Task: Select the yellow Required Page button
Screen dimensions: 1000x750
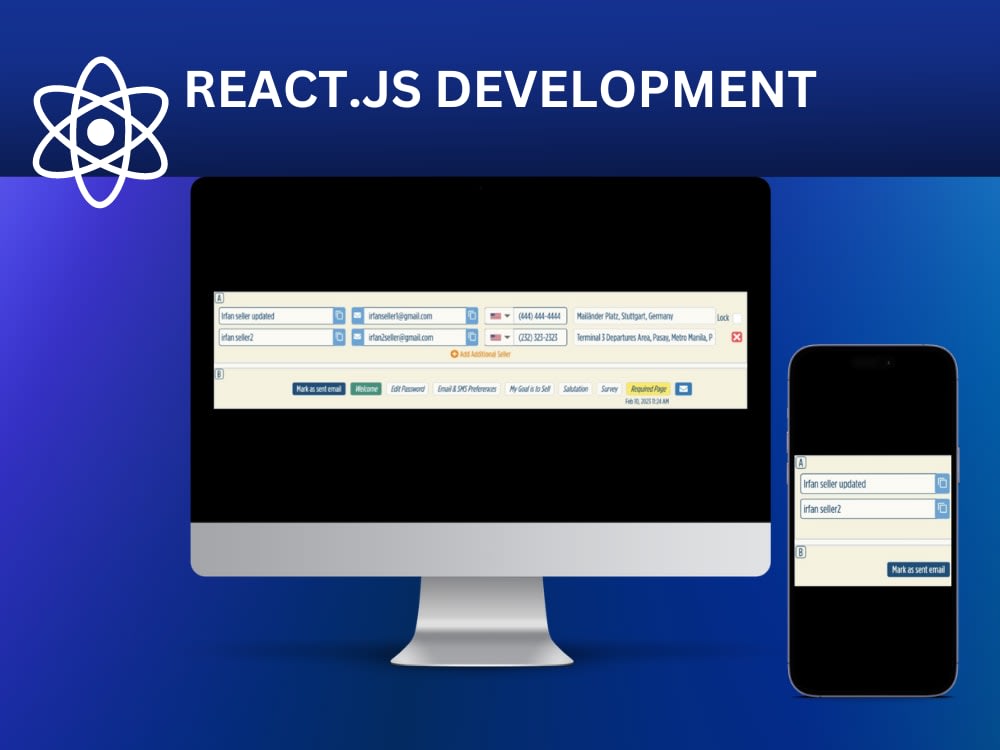Action: tap(648, 388)
